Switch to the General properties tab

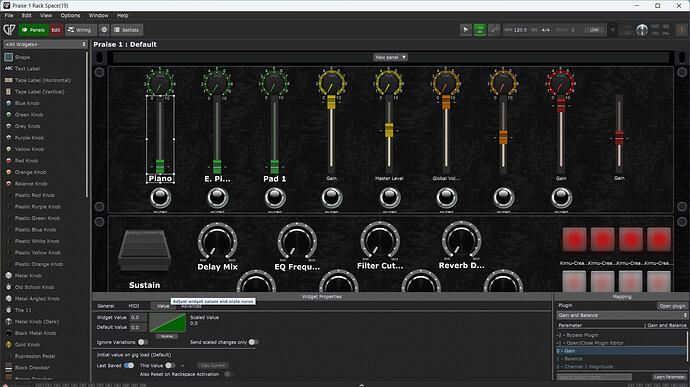pos(106,306)
